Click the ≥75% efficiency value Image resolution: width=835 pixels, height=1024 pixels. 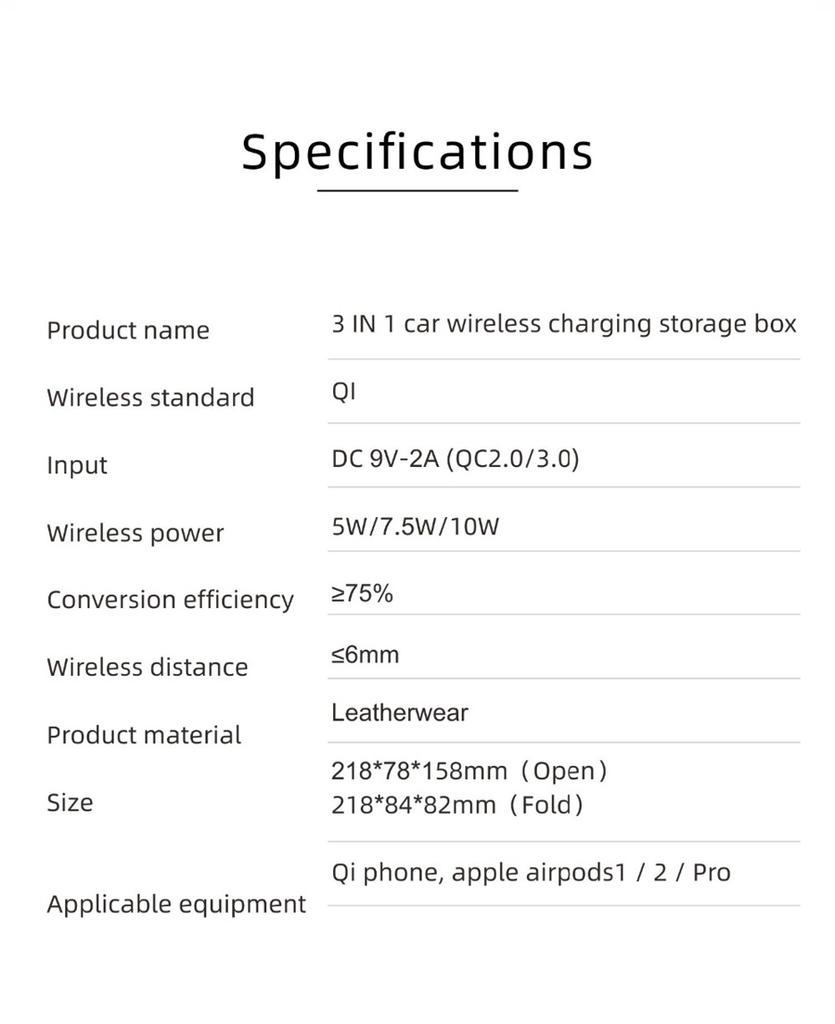(x=362, y=594)
